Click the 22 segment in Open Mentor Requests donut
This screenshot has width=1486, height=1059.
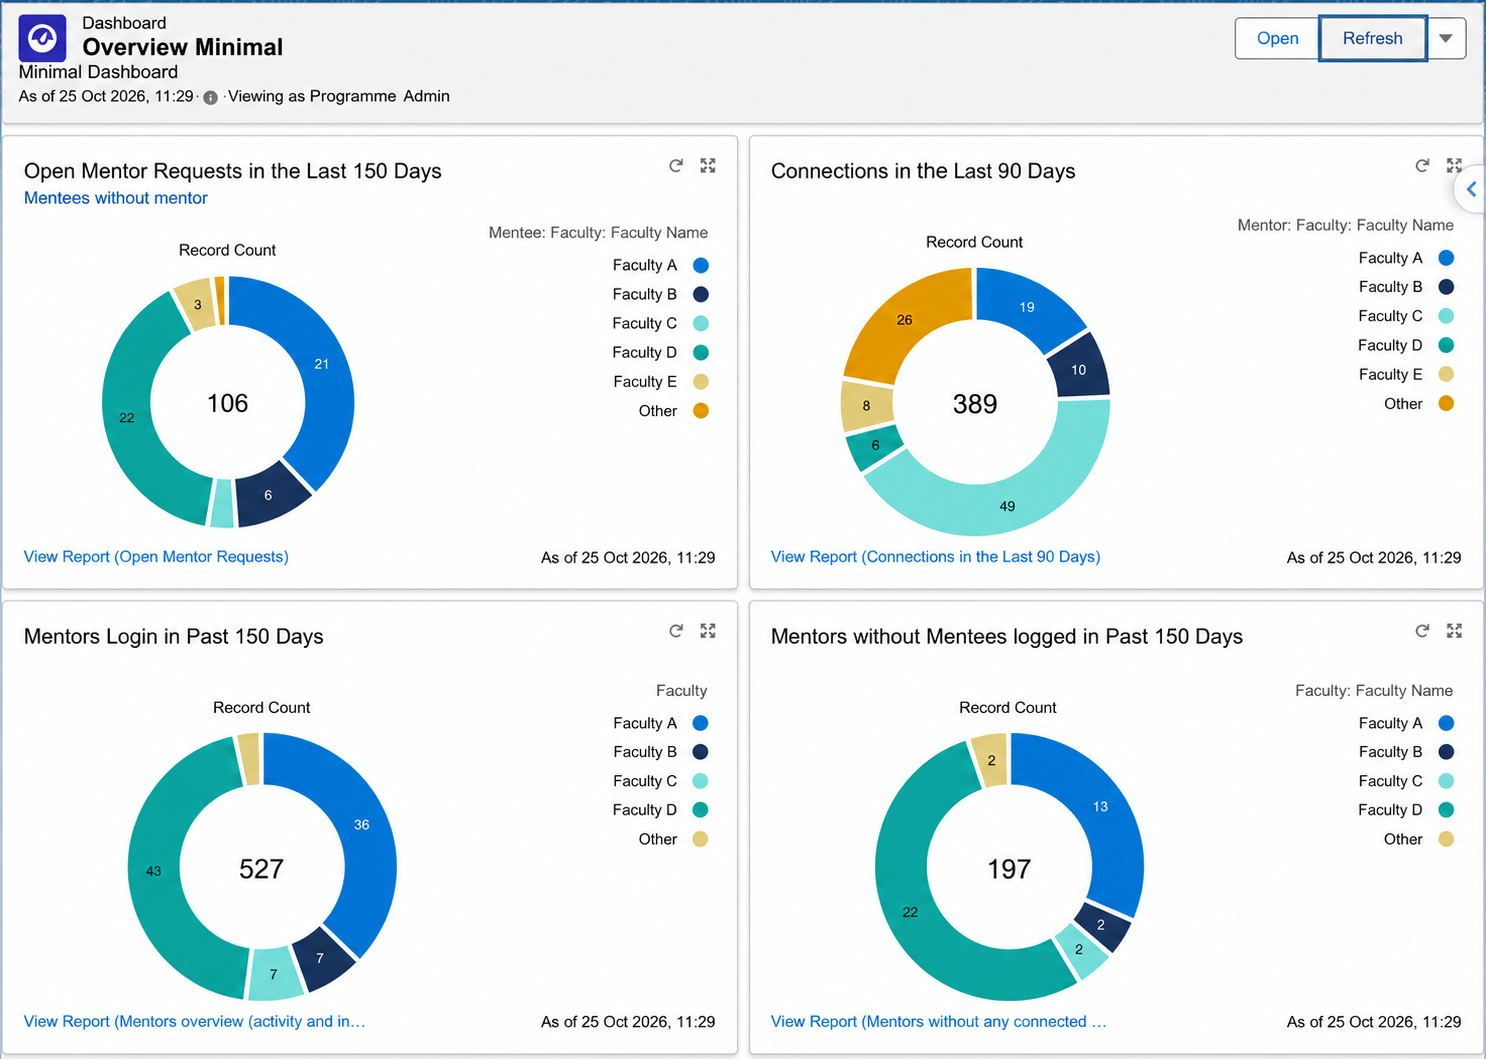[128, 418]
